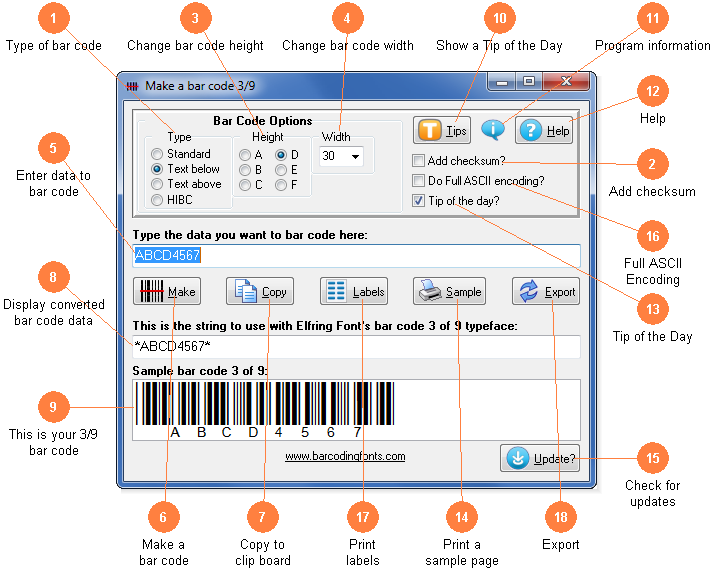Enable the Add checksum checkbox
This screenshot has height=570, width=714.
click(x=418, y=160)
